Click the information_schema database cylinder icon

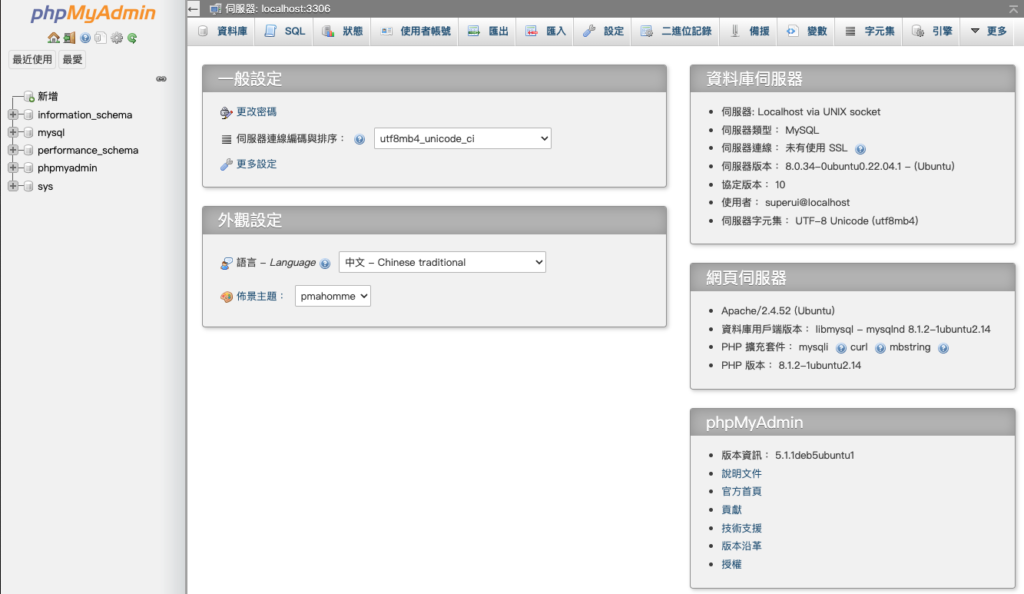29,115
